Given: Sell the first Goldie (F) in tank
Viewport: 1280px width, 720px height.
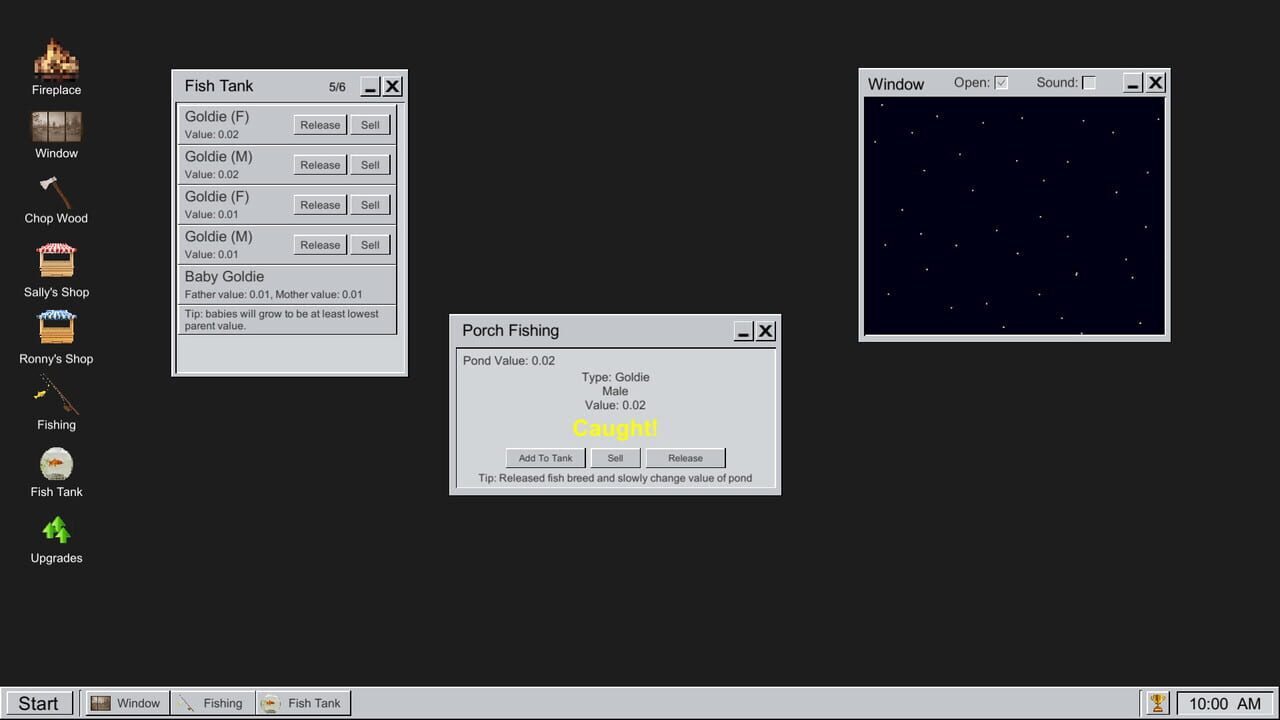Looking at the screenshot, I should (370, 125).
